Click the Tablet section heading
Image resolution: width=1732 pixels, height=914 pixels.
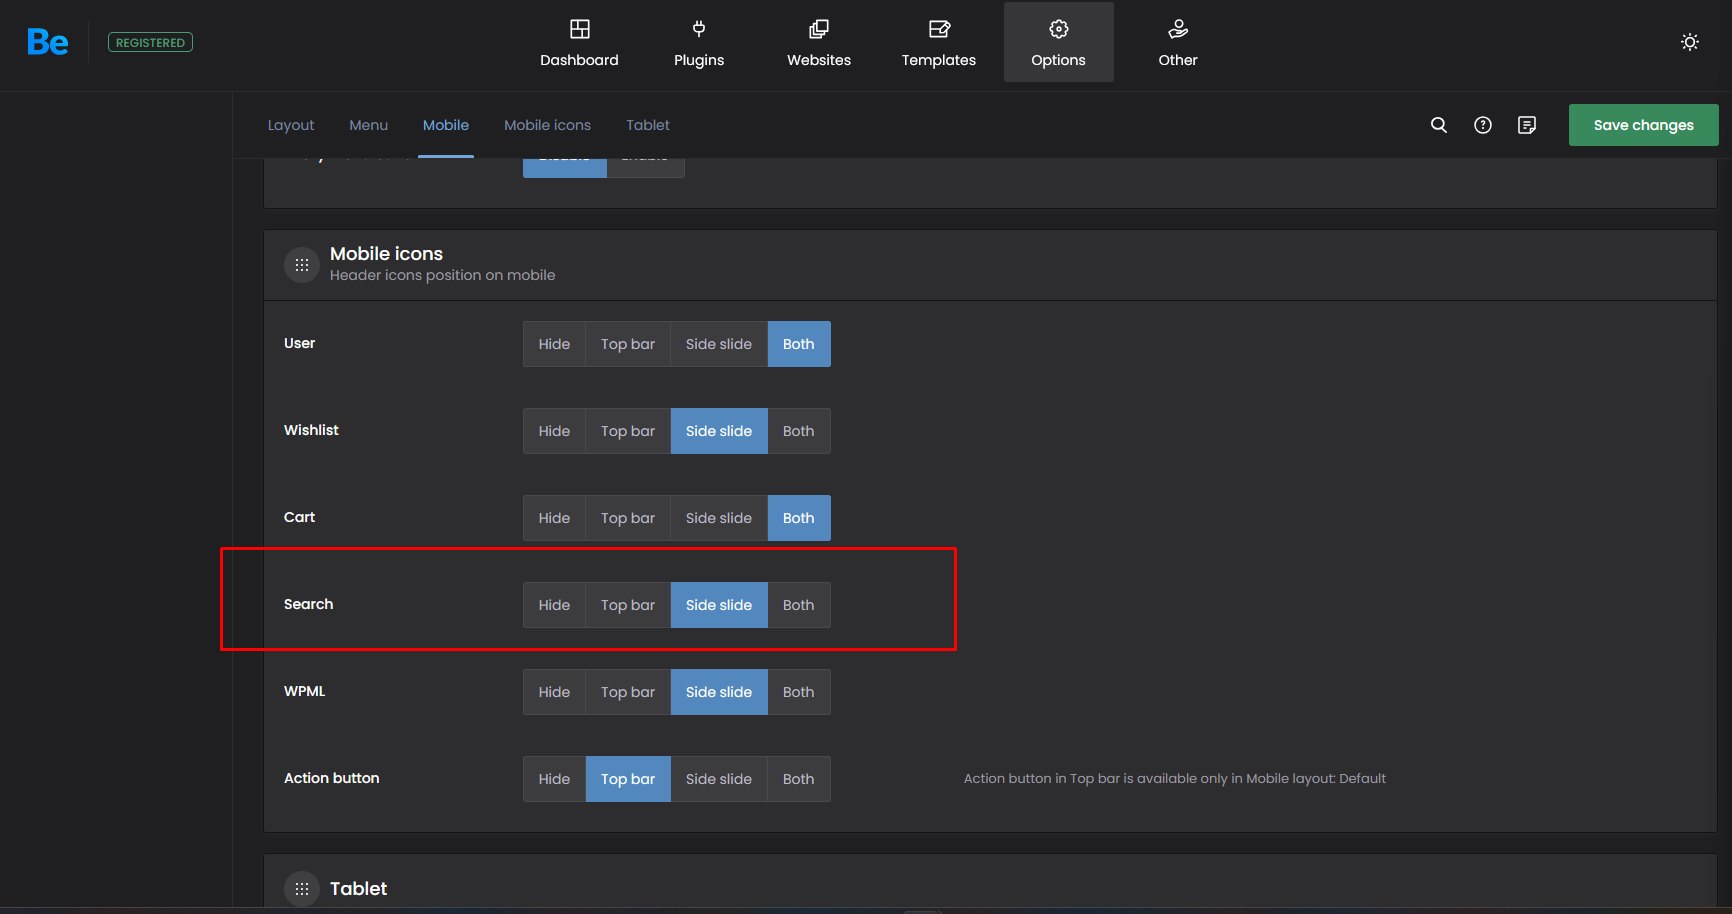point(358,889)
